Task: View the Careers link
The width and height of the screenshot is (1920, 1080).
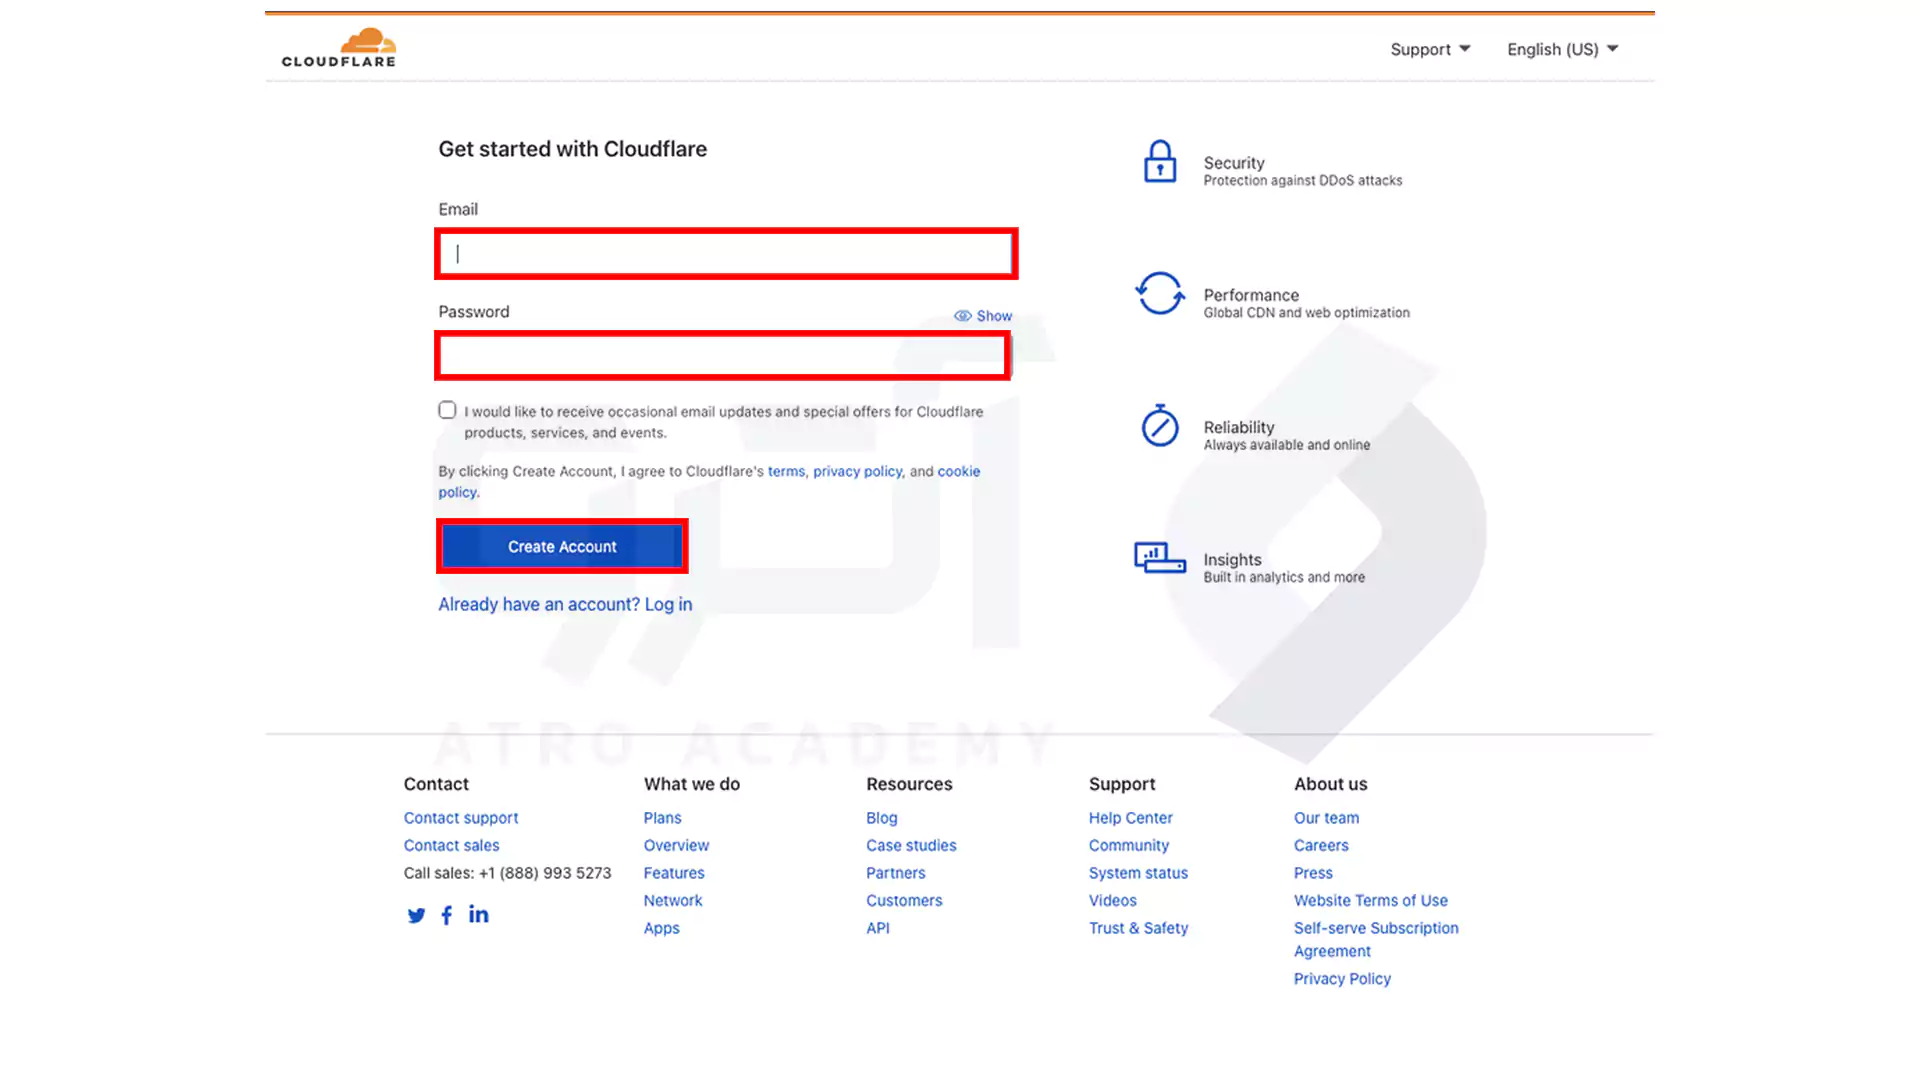Action: [1321, 846]
